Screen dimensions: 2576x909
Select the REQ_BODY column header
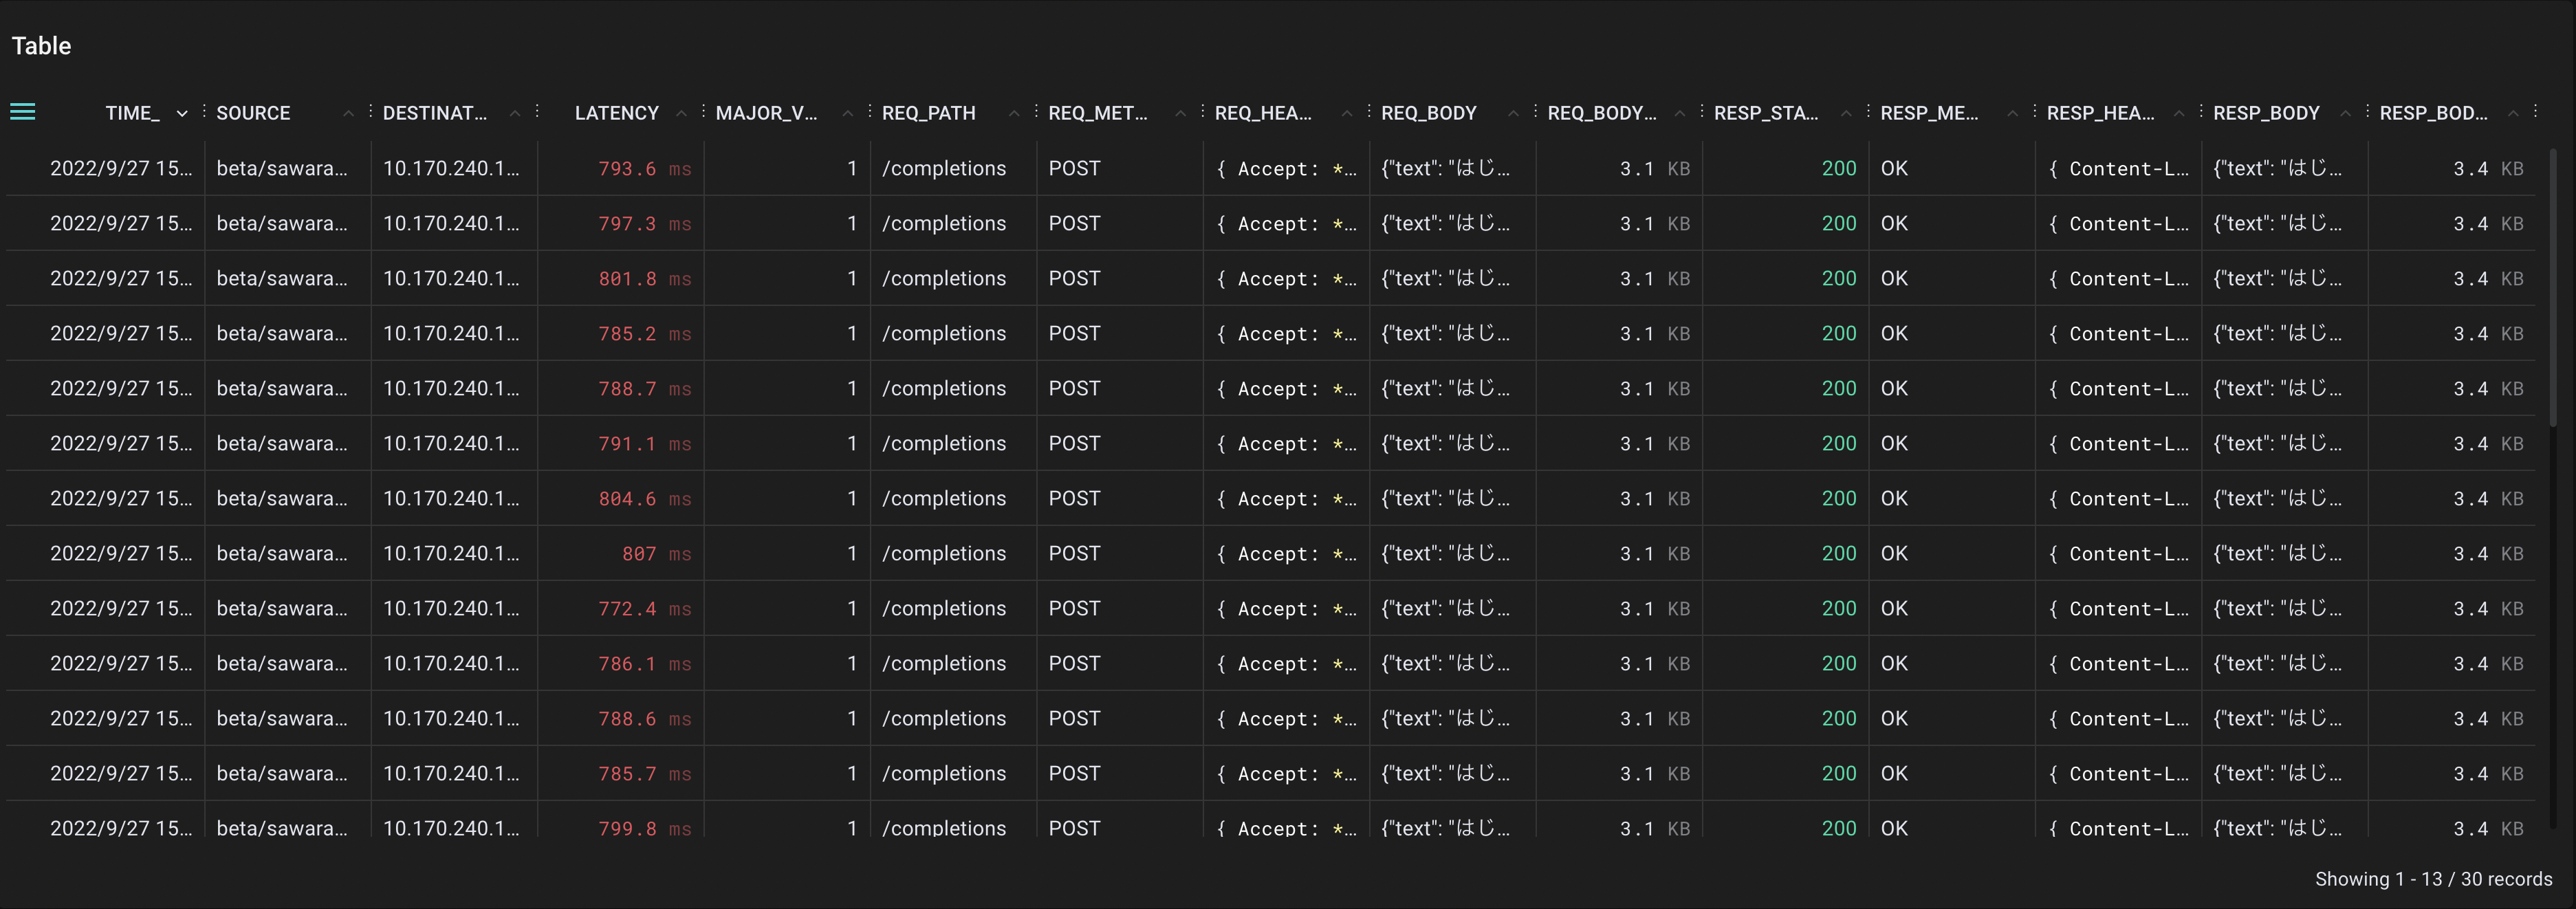pyautogui.click(x=1428, y=113)
